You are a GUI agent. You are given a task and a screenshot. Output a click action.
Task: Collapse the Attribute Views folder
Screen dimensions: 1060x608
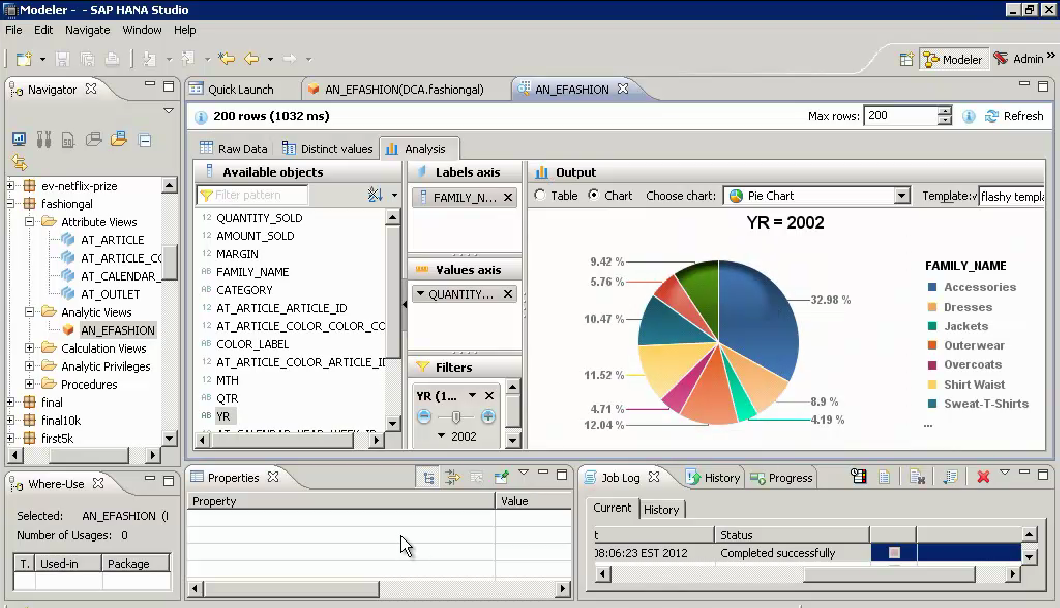pyautogui.click(x=30, y=222)
